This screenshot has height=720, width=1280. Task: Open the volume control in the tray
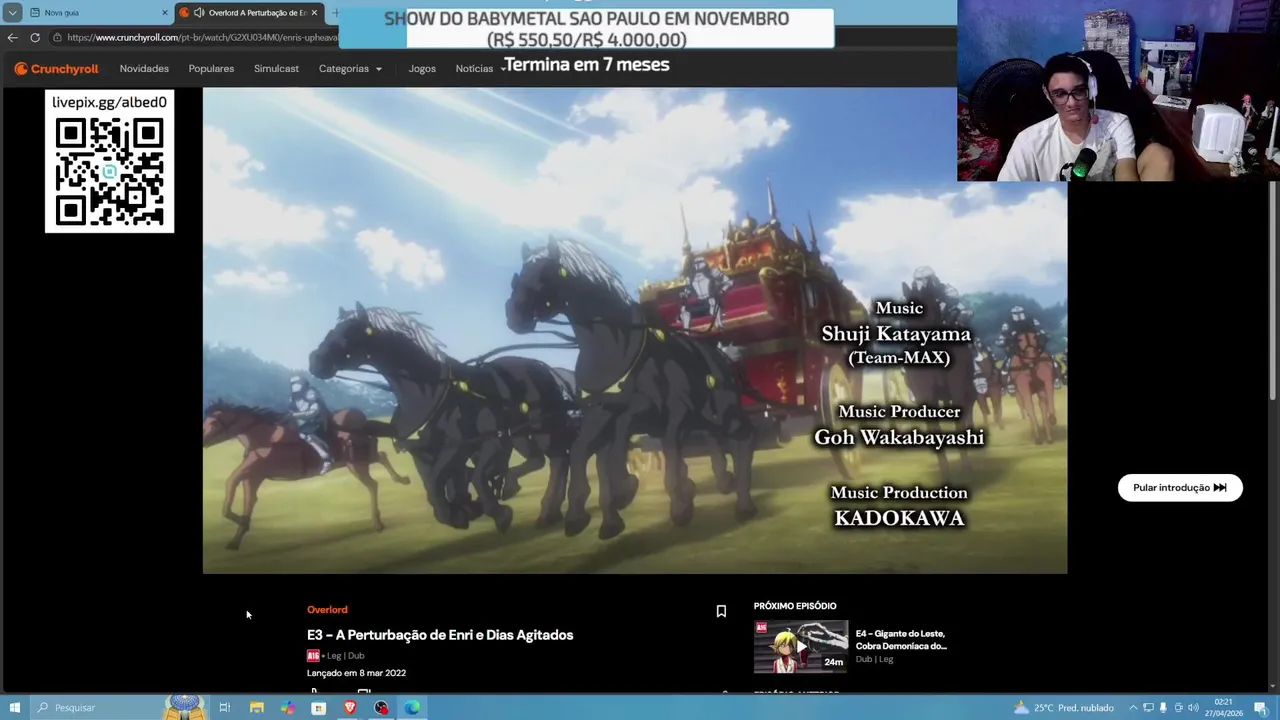pyautogui.click(x=1193, y=708)
